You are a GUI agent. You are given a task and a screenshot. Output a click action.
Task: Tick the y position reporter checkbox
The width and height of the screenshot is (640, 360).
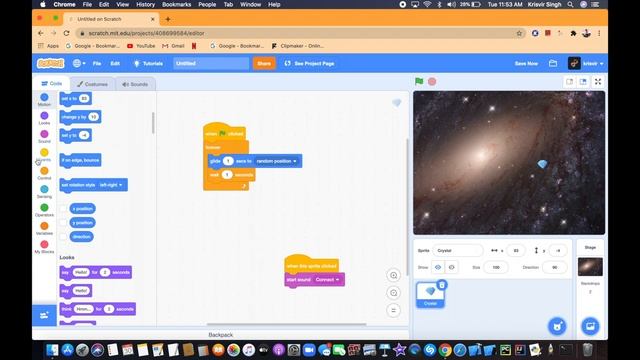coord(63,222)
